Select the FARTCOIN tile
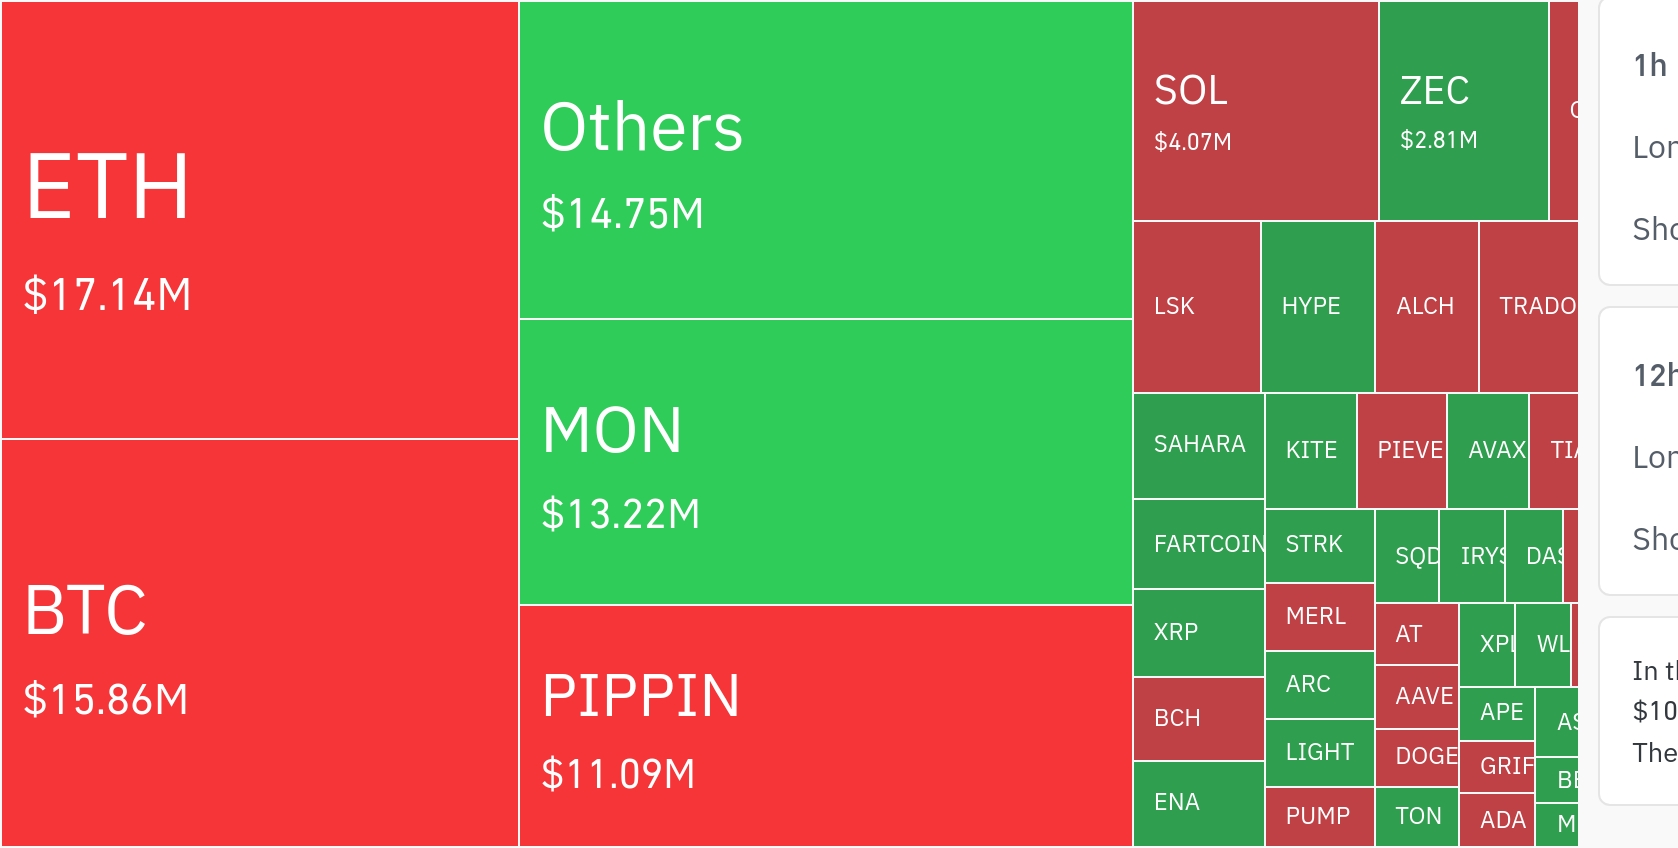 (x=1198, y=544)
